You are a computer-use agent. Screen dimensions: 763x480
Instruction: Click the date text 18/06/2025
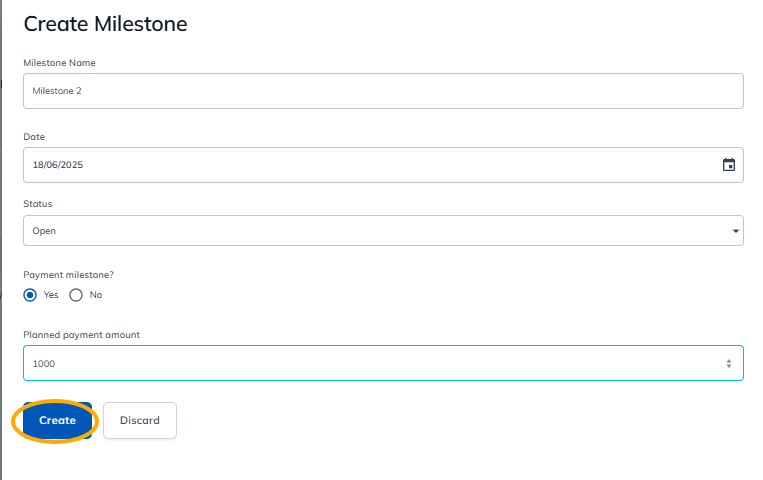point(58,165)
